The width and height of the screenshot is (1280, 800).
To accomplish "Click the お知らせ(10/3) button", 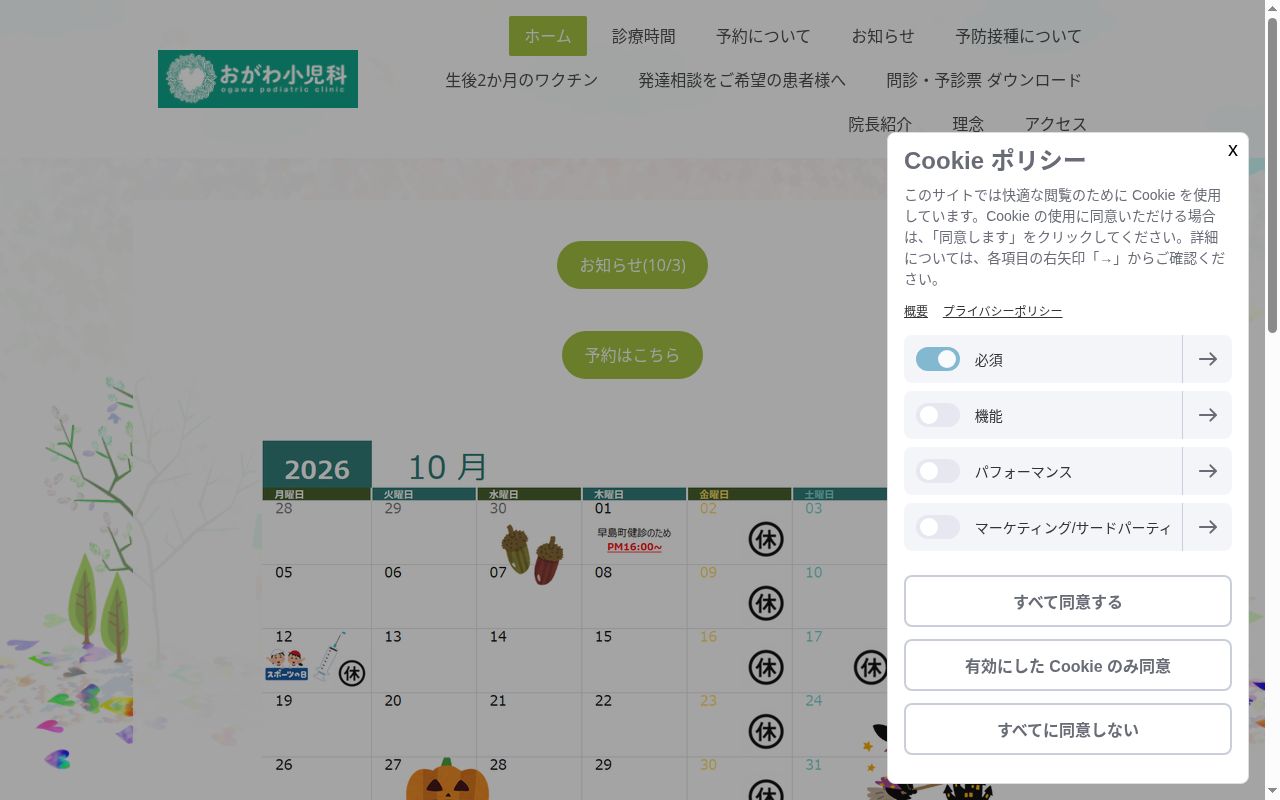I will point(633,265).
